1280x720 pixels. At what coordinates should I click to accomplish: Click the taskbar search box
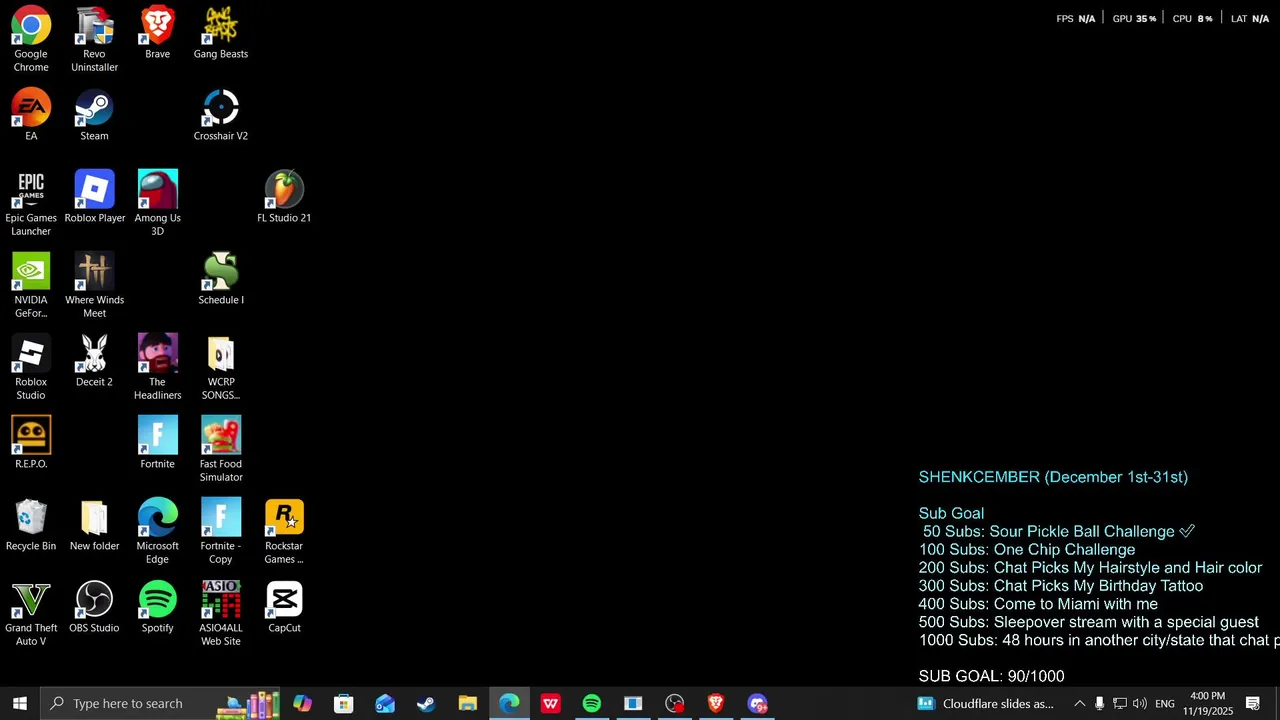pyautogui.click(x=160, y=703)
